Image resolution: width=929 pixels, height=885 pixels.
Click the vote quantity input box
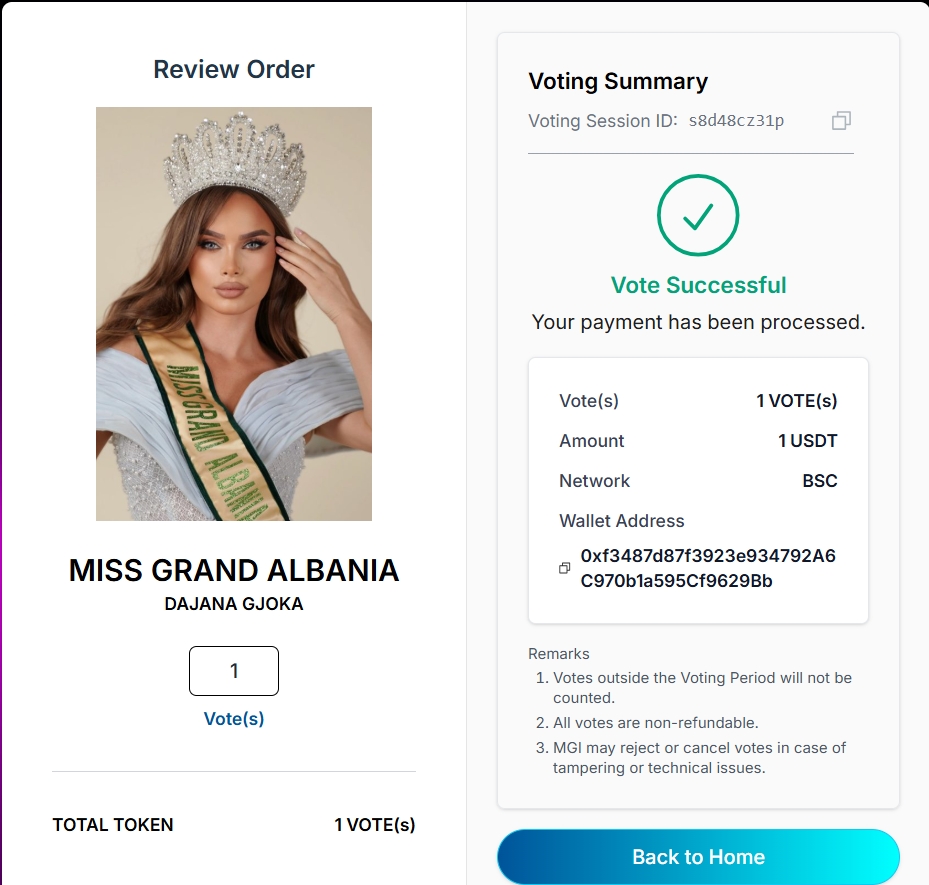(234, 671)
